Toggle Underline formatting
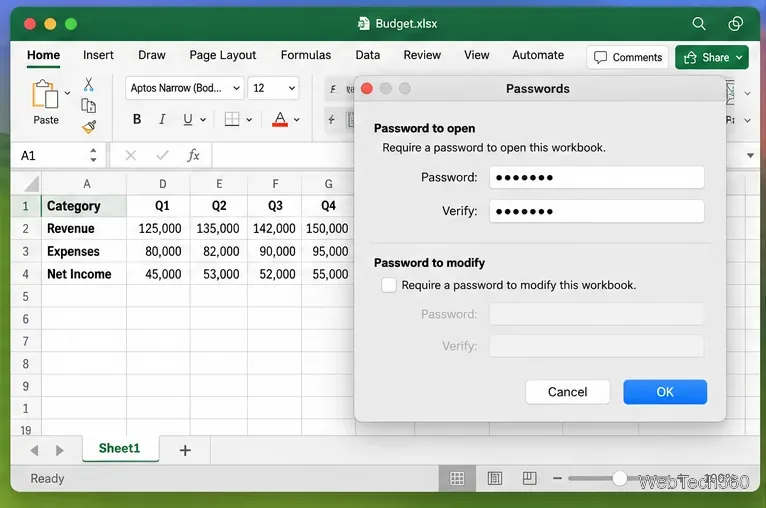Image resolution: width=766 pixels, height=508 pixels. click(188, 119)
